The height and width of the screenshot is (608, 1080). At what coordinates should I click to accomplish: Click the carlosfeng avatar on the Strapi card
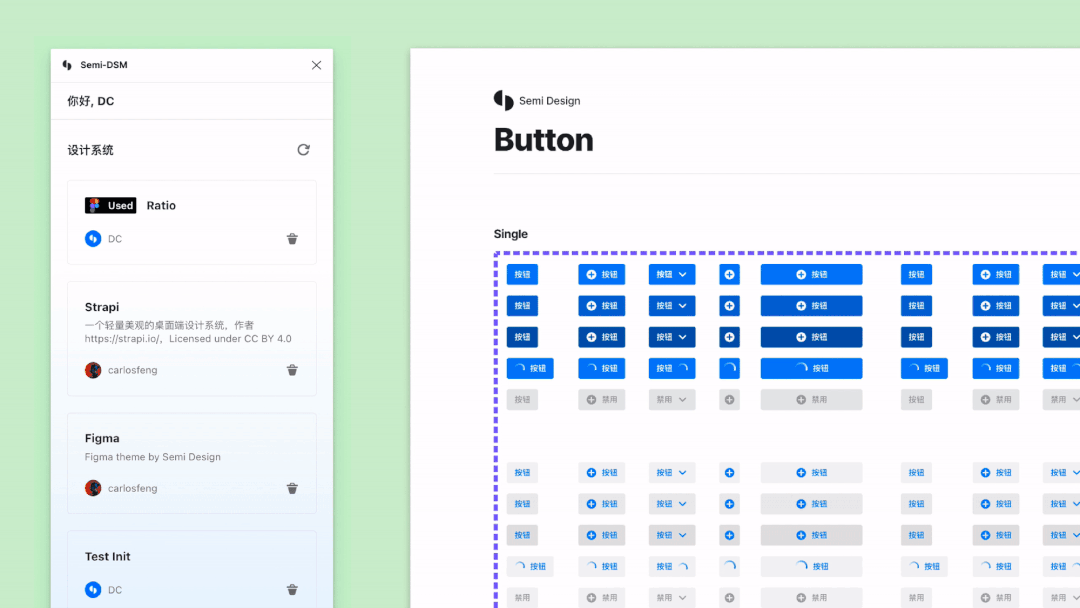(93, 370)
